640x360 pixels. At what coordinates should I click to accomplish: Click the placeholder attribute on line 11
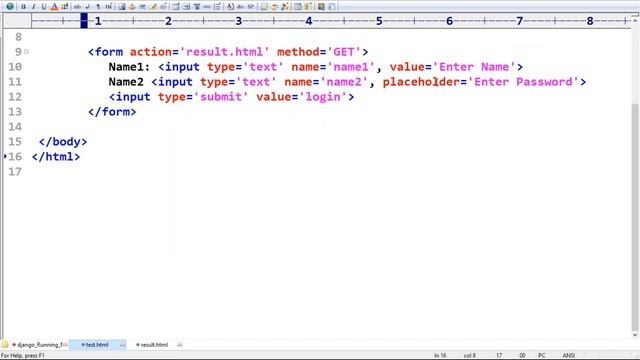[421, 82]
